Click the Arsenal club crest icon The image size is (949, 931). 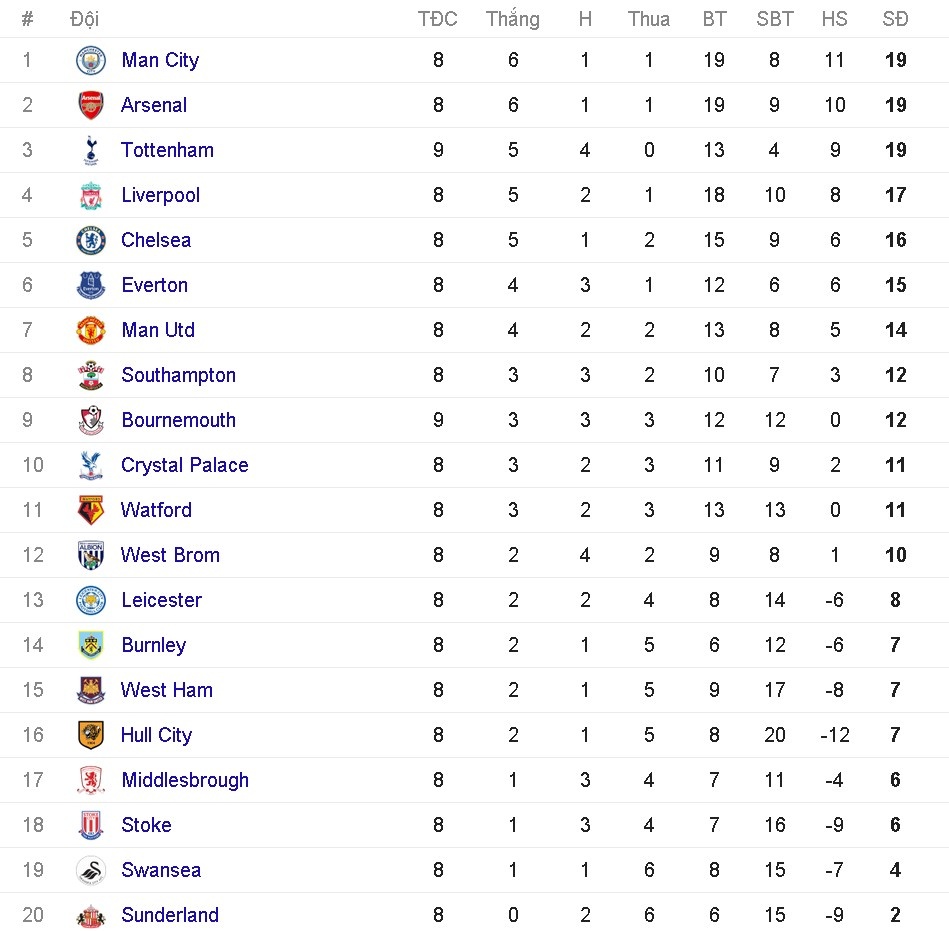tap(91, 105)
